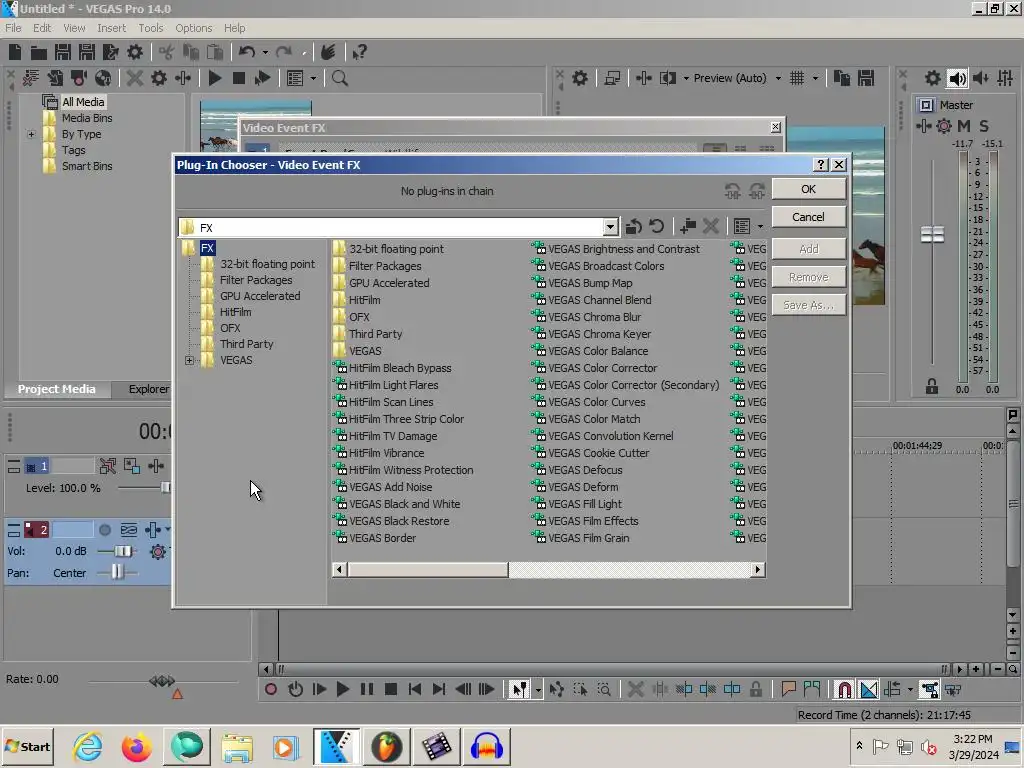
Task: Open the Options menu
Action: click(193, 28)
